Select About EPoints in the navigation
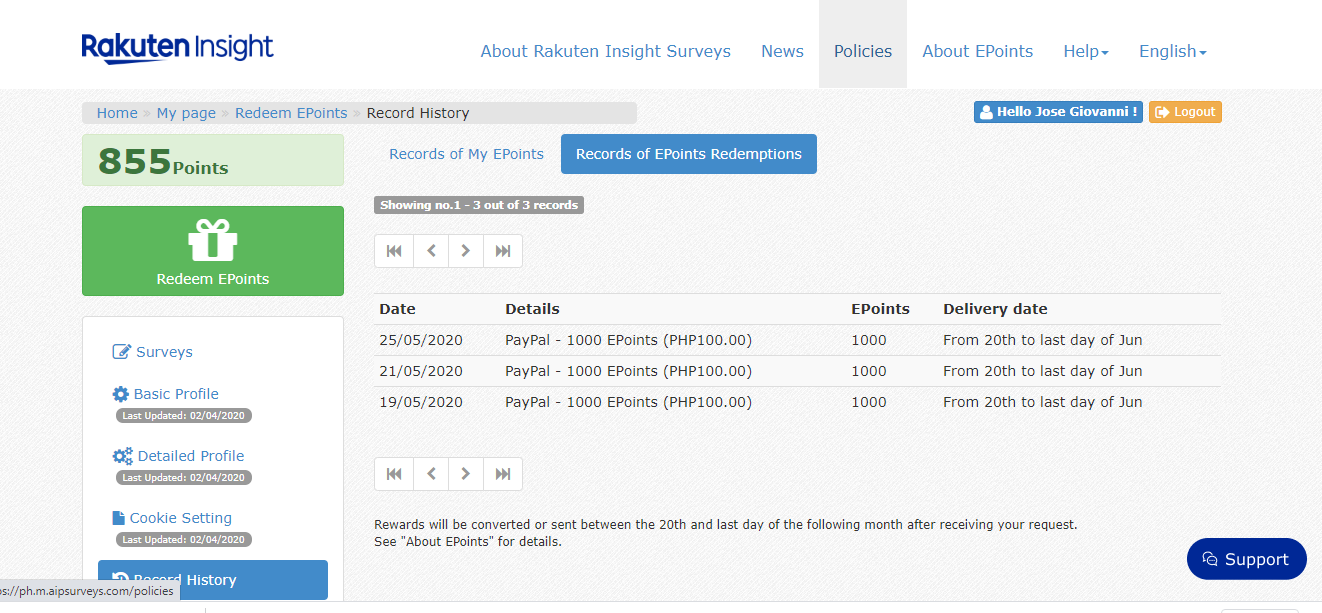Screen dimensions: 1322x613 977,51
